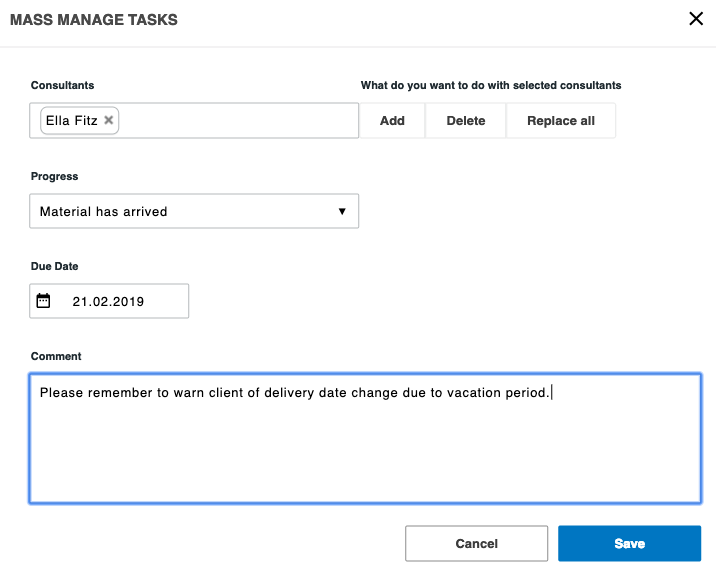Click the Progress dropdown arrow

(x=341, y=212)
